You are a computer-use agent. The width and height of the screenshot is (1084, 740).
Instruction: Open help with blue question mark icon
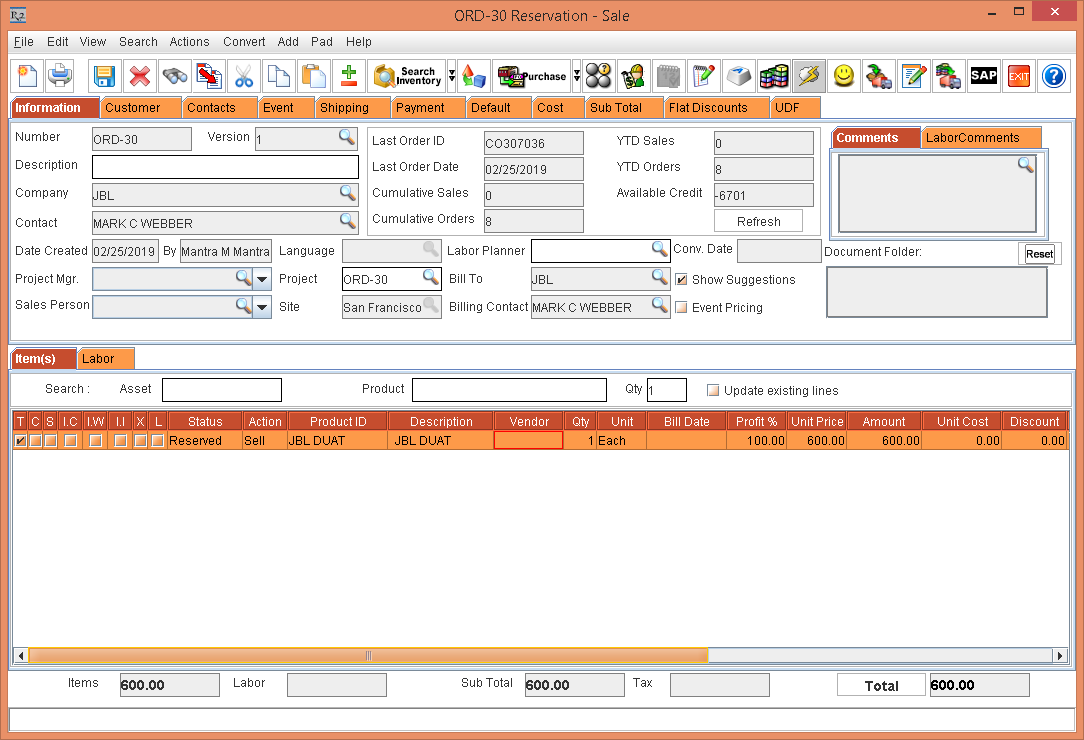[x=1054, y=75]
